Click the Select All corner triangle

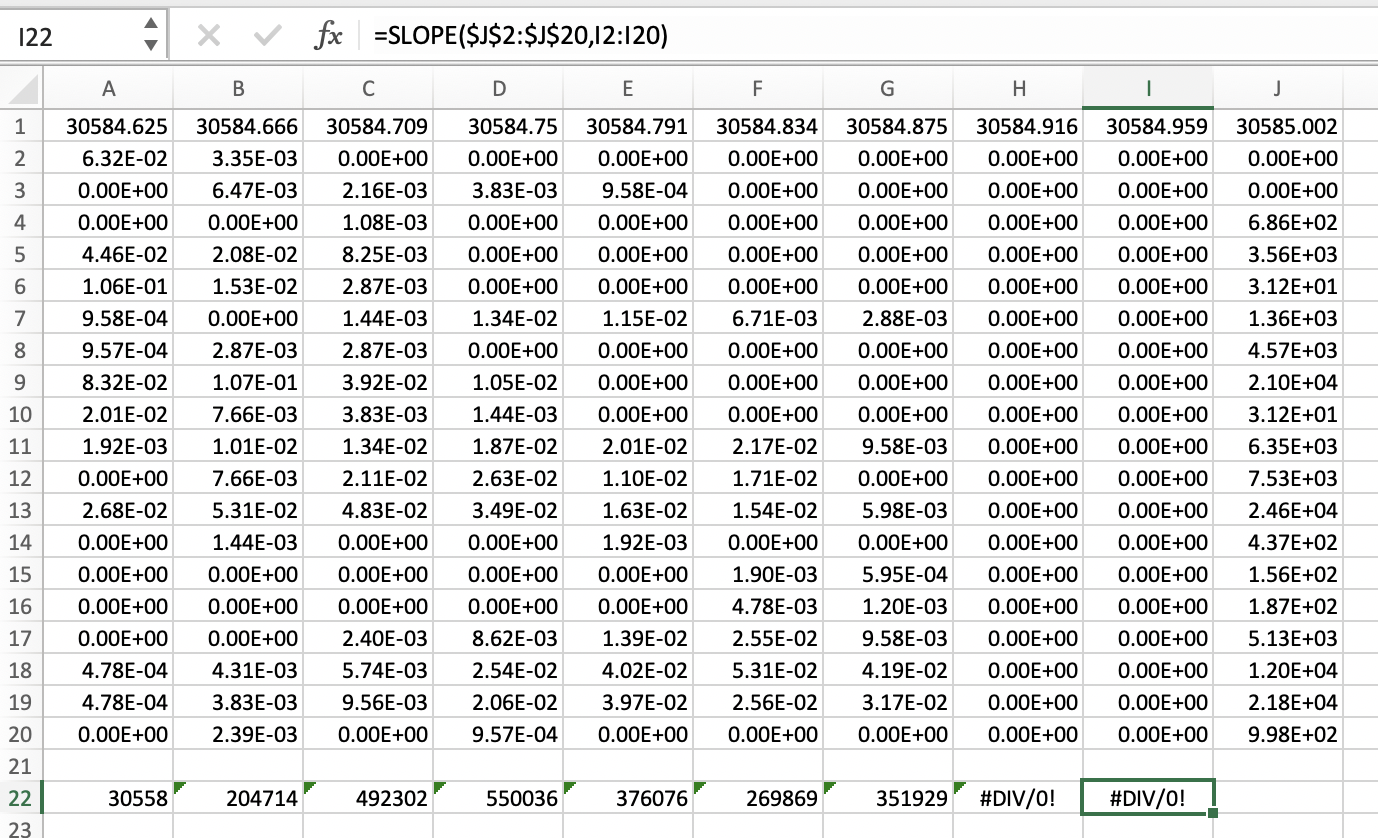21,88
